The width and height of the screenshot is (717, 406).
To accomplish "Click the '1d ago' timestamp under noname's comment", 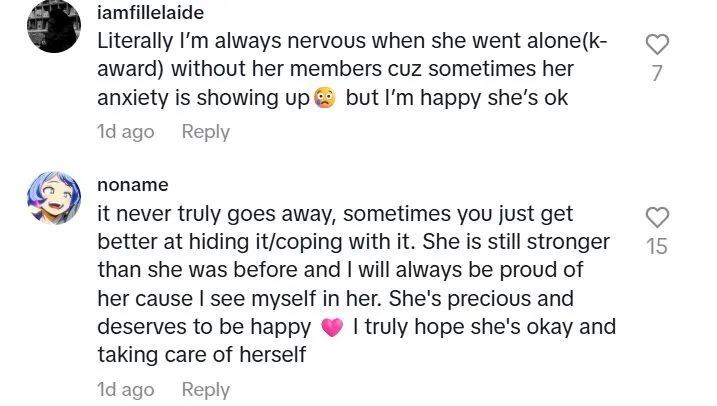I will 126,390.
